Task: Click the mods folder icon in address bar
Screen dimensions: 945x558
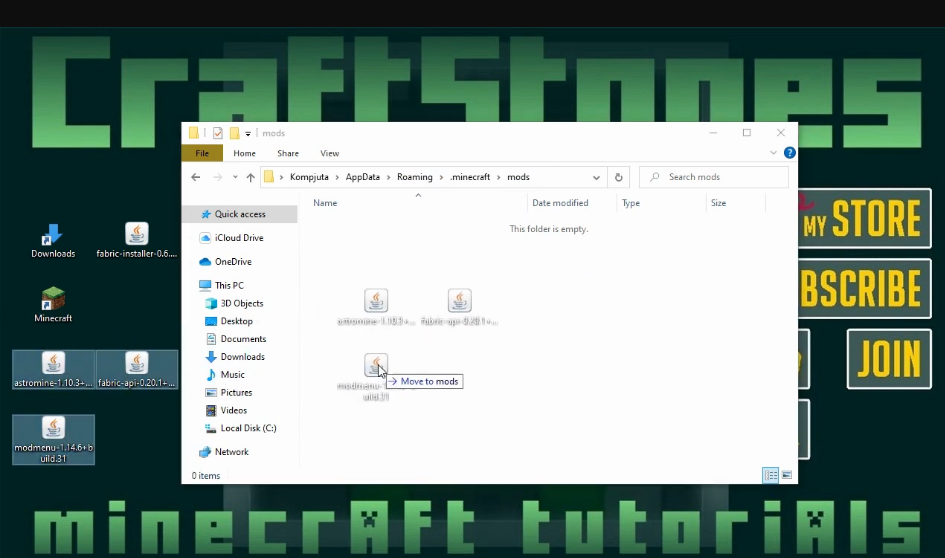Action: pyautogui.click(x=269, y=177)
